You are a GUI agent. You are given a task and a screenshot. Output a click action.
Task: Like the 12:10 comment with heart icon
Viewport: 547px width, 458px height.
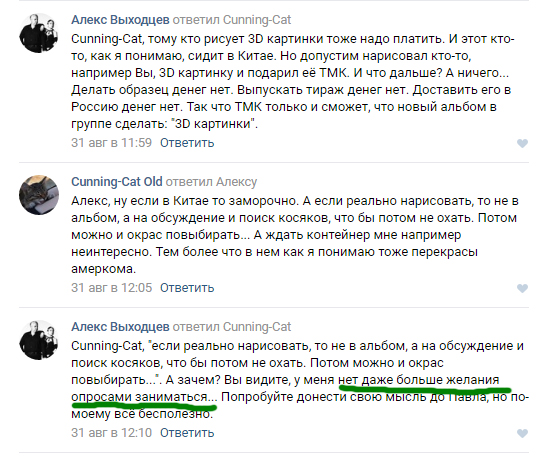(x=522, y=433)
